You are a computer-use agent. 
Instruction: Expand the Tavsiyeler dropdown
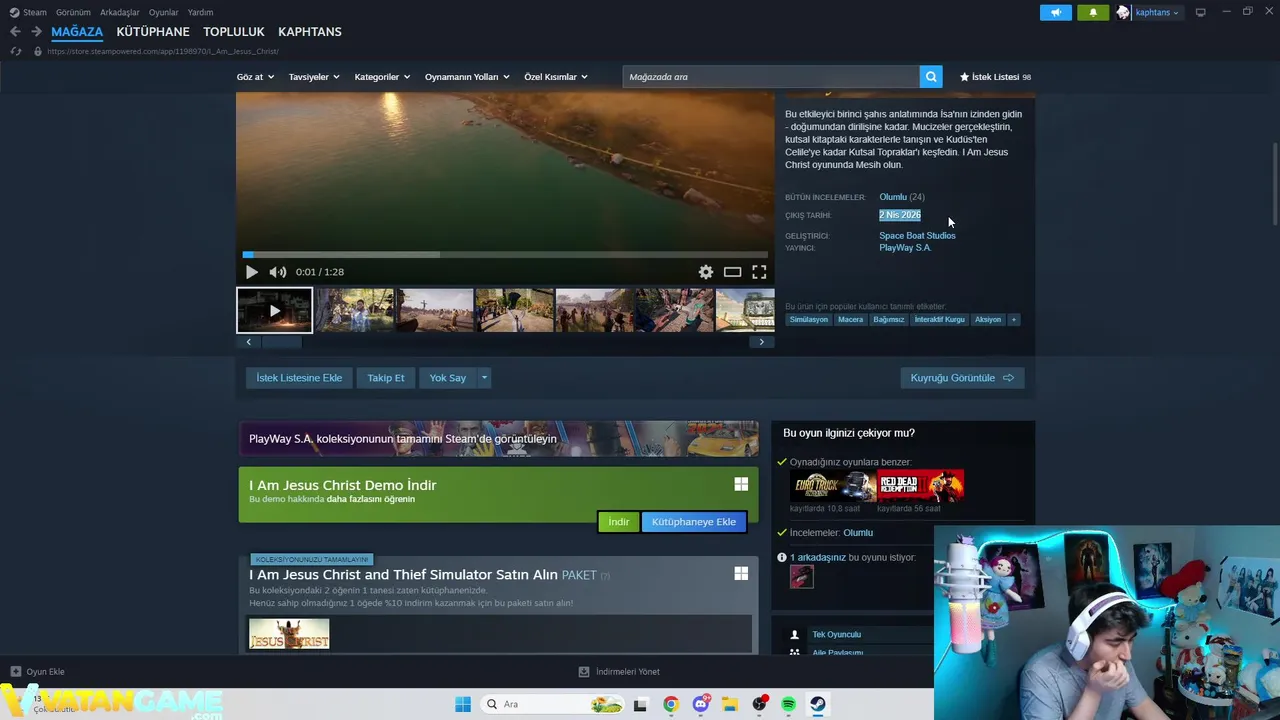coord(314,77)
